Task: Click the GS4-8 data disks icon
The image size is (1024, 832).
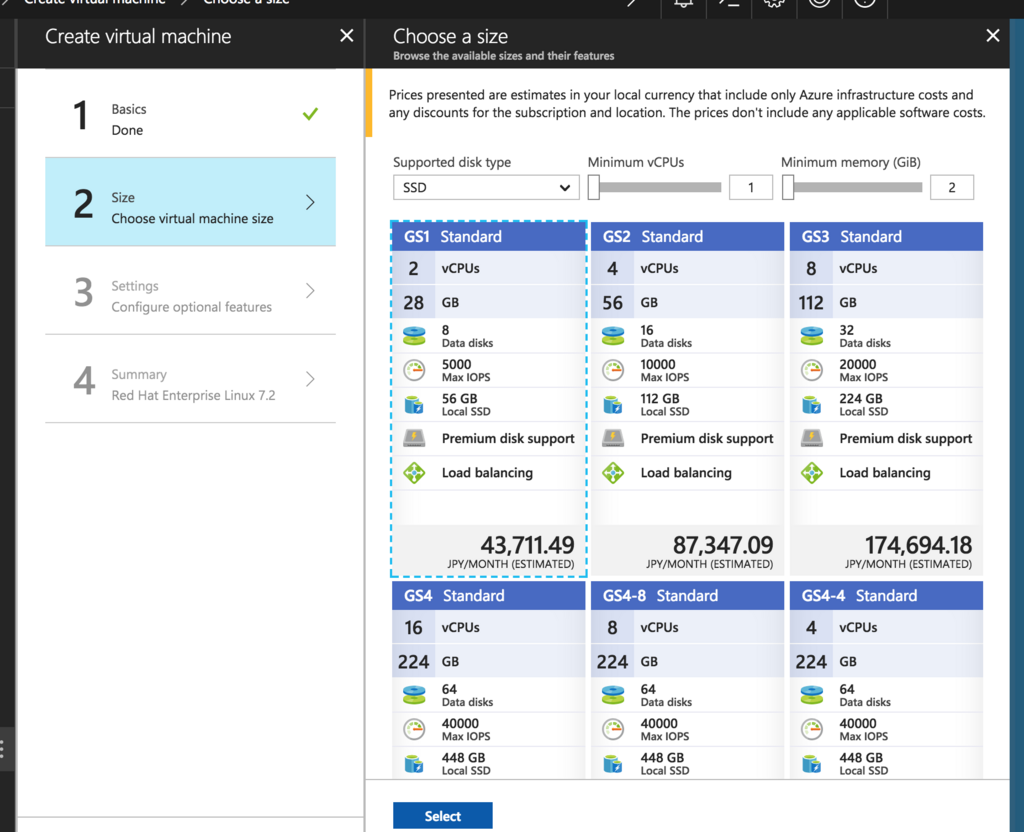Action: pos(613,695)
